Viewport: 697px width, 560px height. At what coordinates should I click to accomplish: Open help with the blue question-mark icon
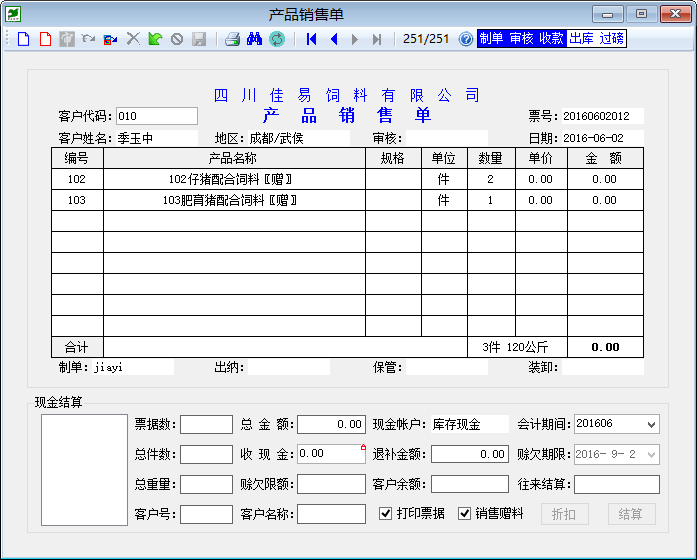pyautogui.click(x=466, y=39)
